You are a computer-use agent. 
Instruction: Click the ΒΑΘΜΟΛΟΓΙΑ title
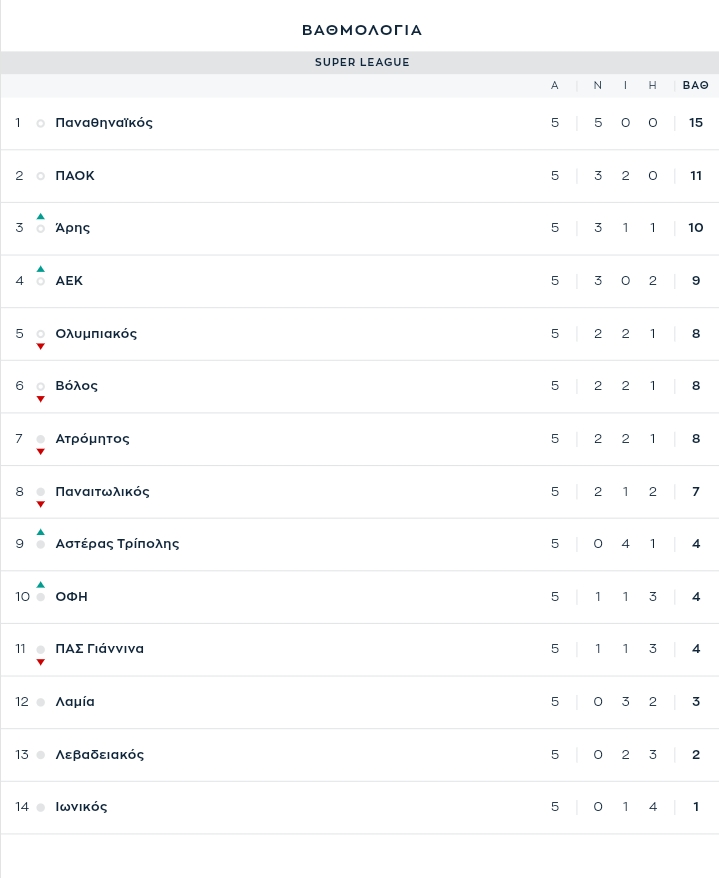point(362,30)
